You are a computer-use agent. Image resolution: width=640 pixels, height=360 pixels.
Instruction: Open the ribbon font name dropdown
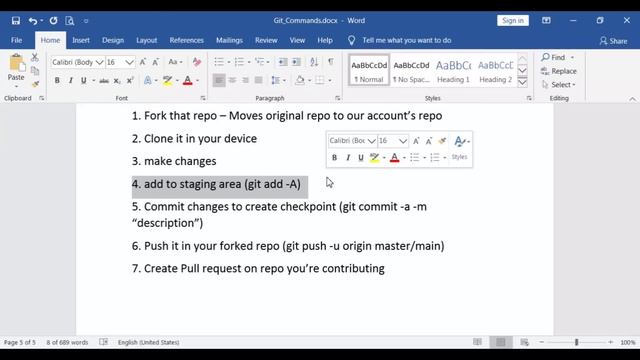click(x=99, y=62)
